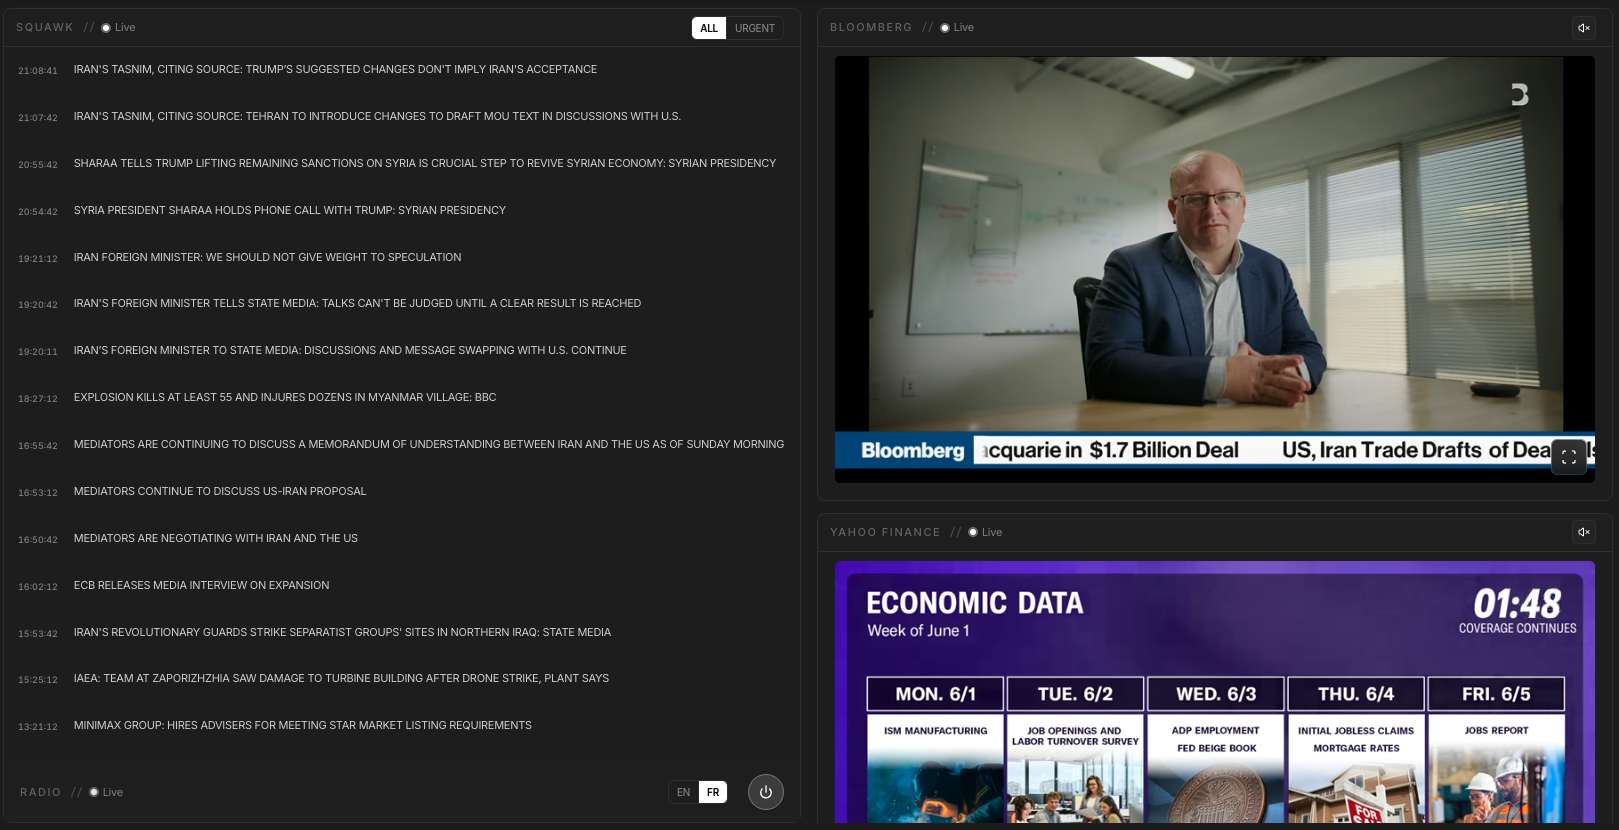1619x830 pixels.
Task: Open the Bloomberg video in fullscreen
Action: tap(1569, 457)
